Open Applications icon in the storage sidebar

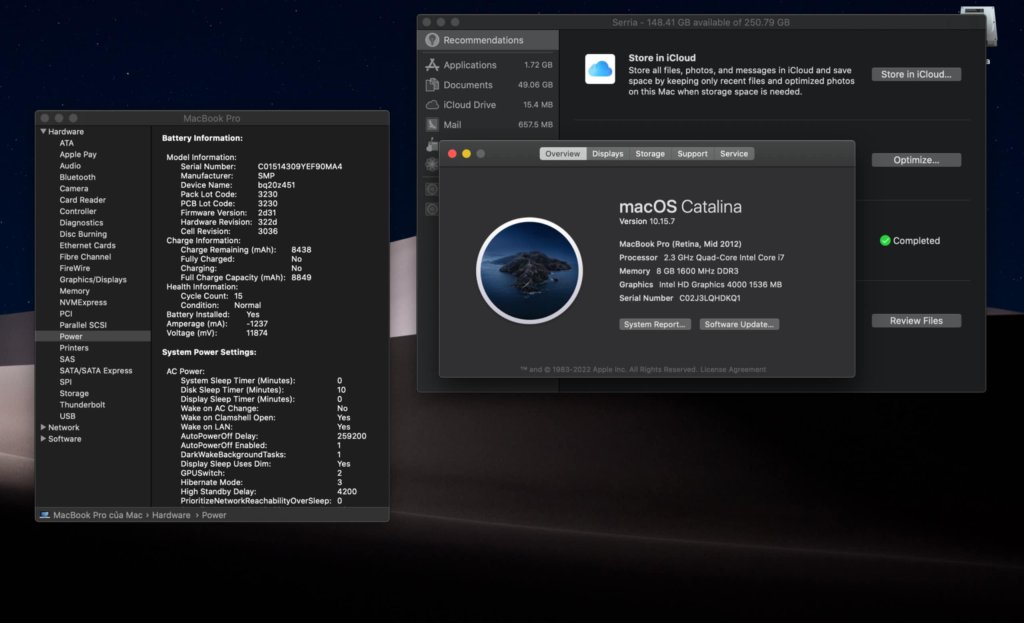pyautogui.click(x=432, y=65)
